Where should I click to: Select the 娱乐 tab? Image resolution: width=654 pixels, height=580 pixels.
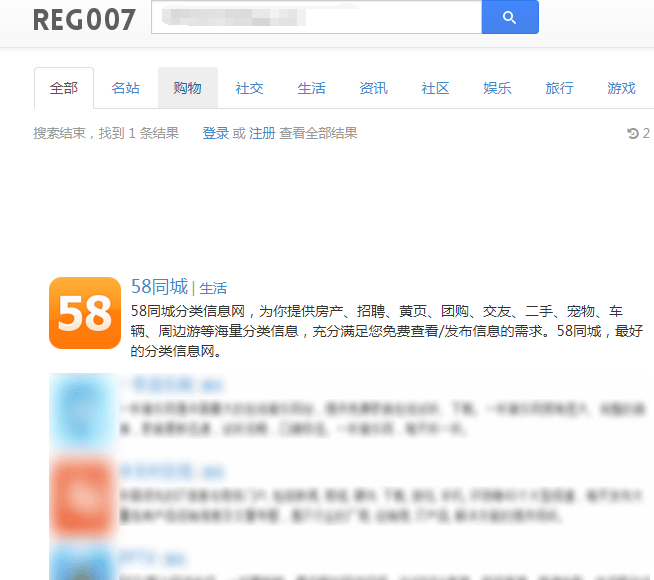coord(497,88)
